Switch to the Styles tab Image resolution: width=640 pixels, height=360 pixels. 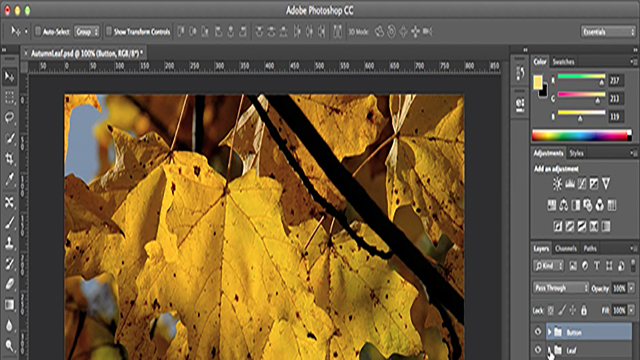click(x=576, y=153)
